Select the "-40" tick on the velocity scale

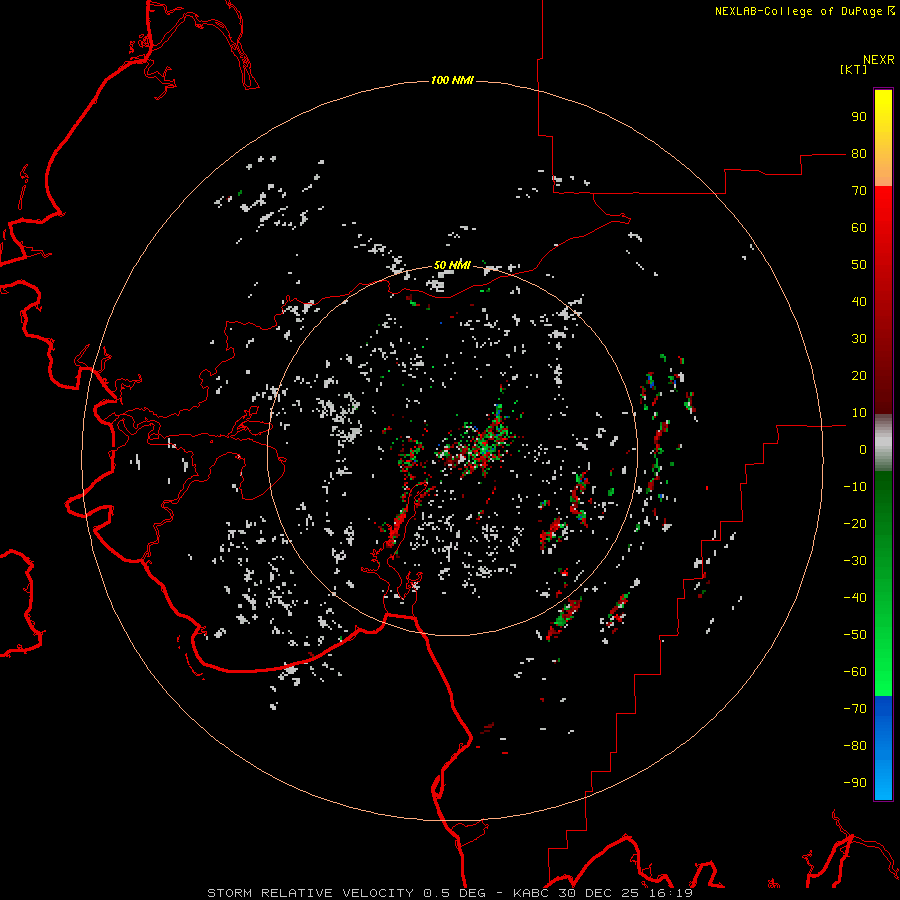855,598
